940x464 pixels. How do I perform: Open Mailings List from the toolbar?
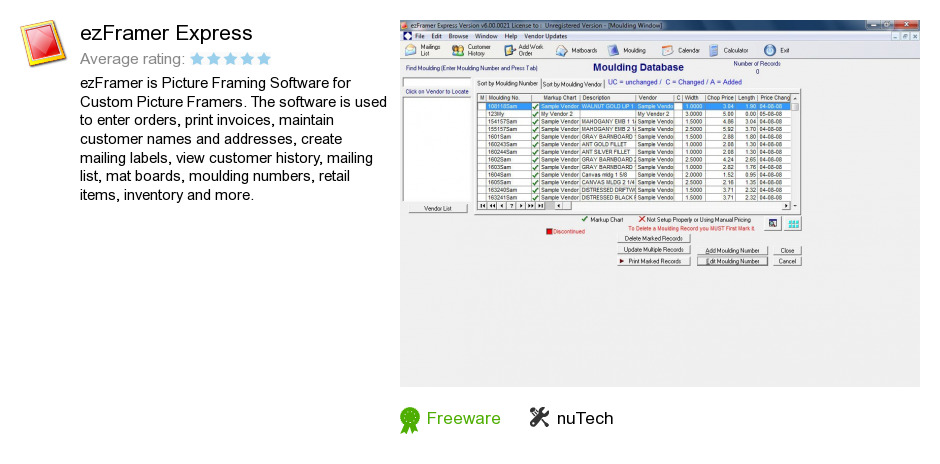click(423, 50)
